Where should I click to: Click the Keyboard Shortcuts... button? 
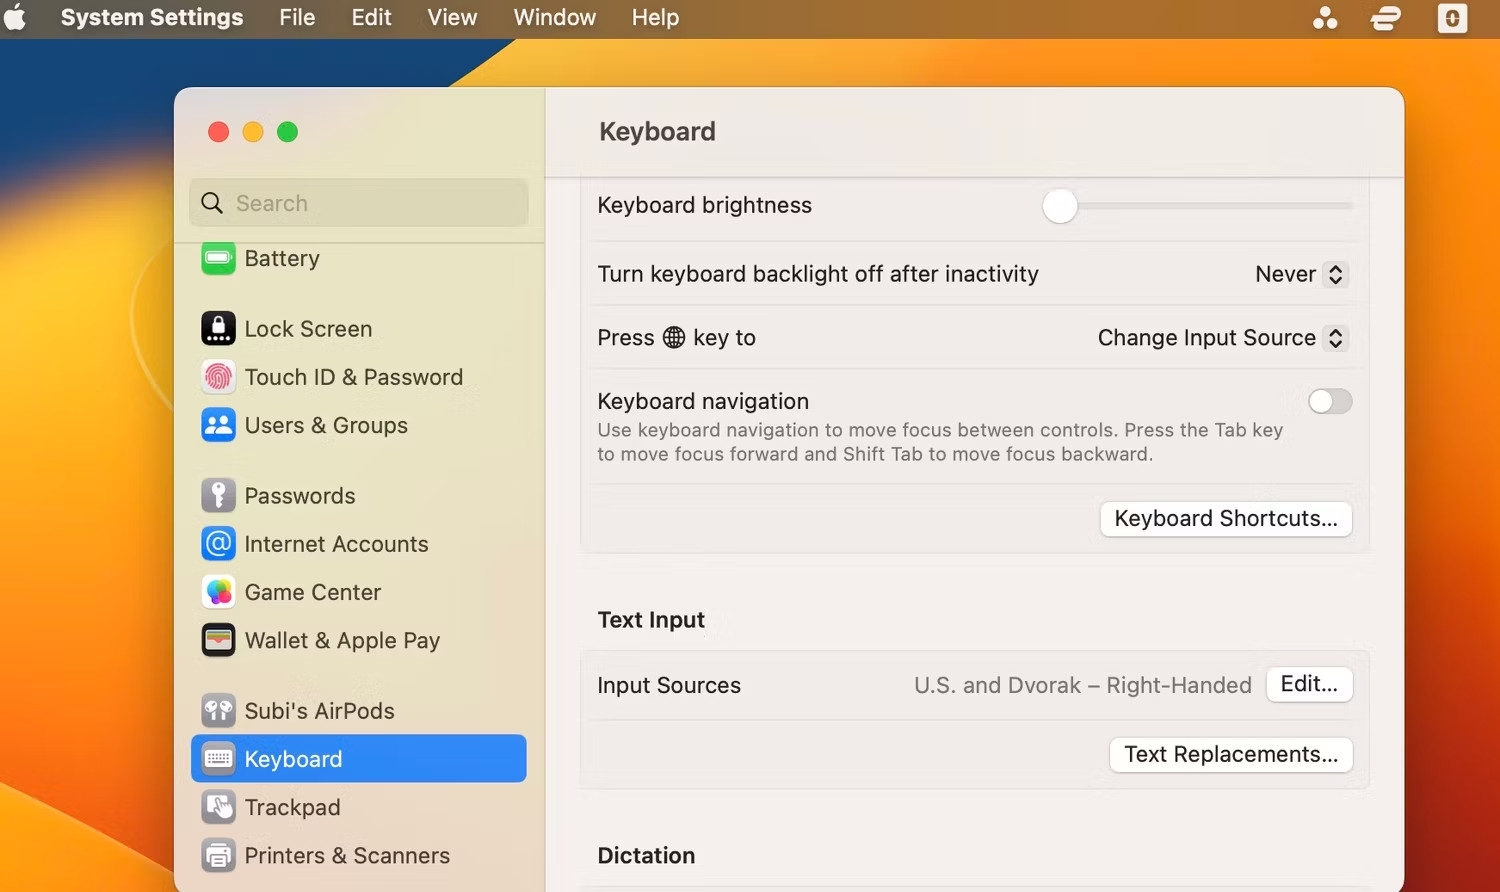click(x=1226, y=518)
